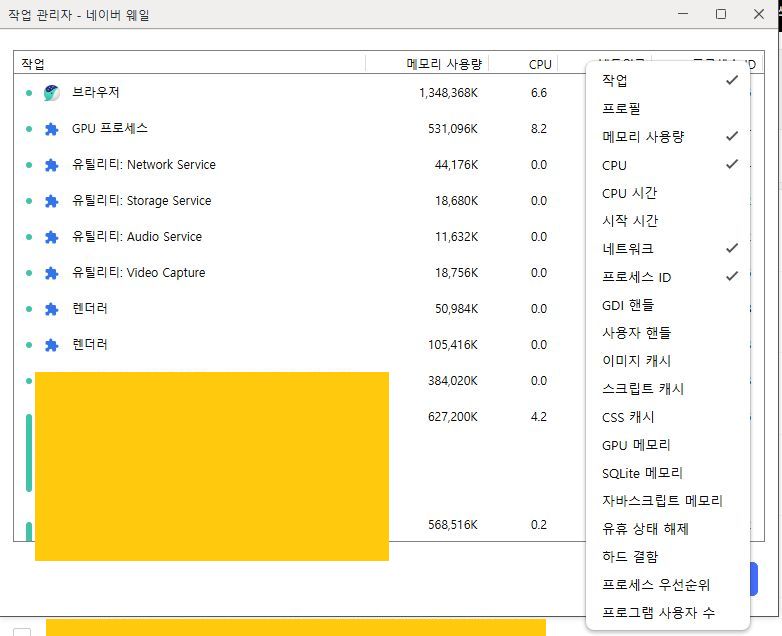This screenshot has width=782, height=636.
Task: Enable the 유휴 상태 해제 column
Action: (x=668, y=528)
